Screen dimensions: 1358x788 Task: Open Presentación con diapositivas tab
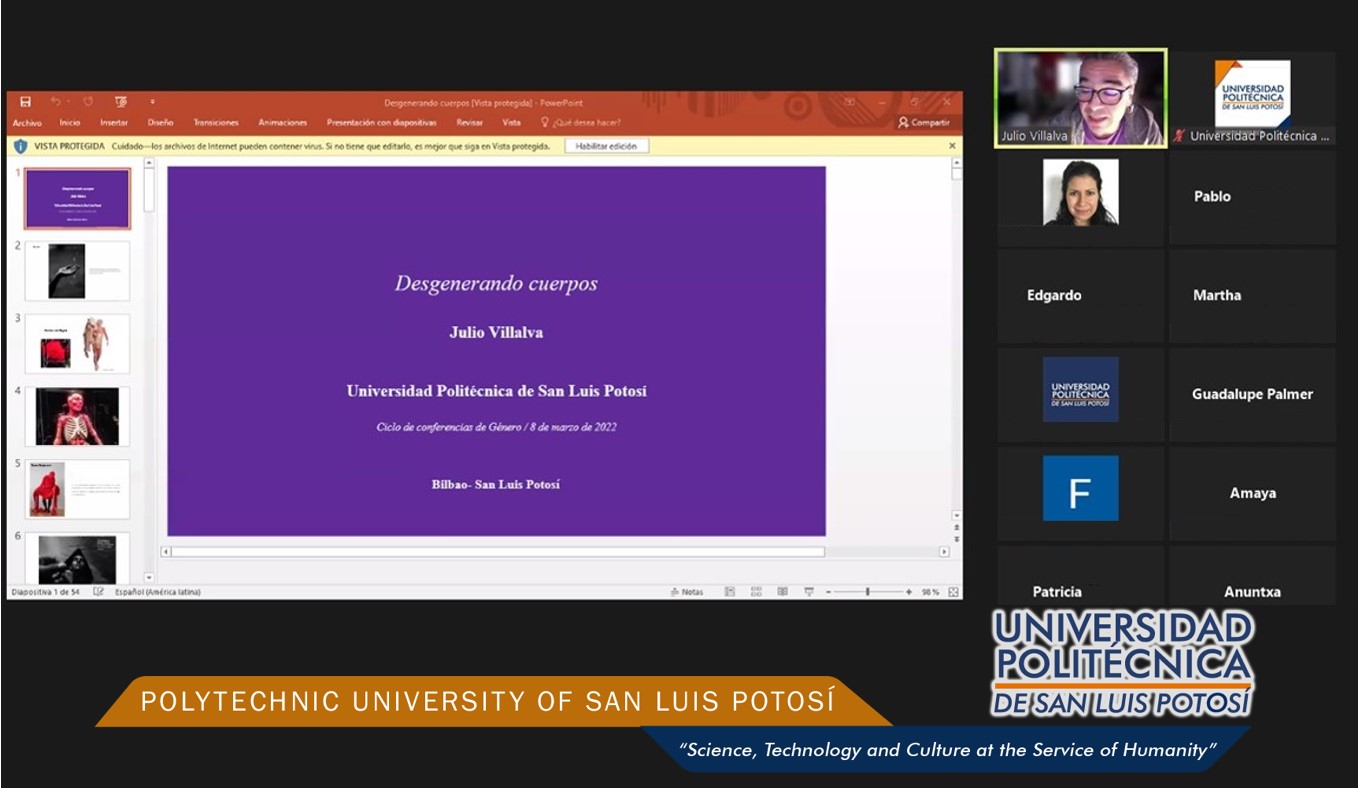[x=382, y=123]
